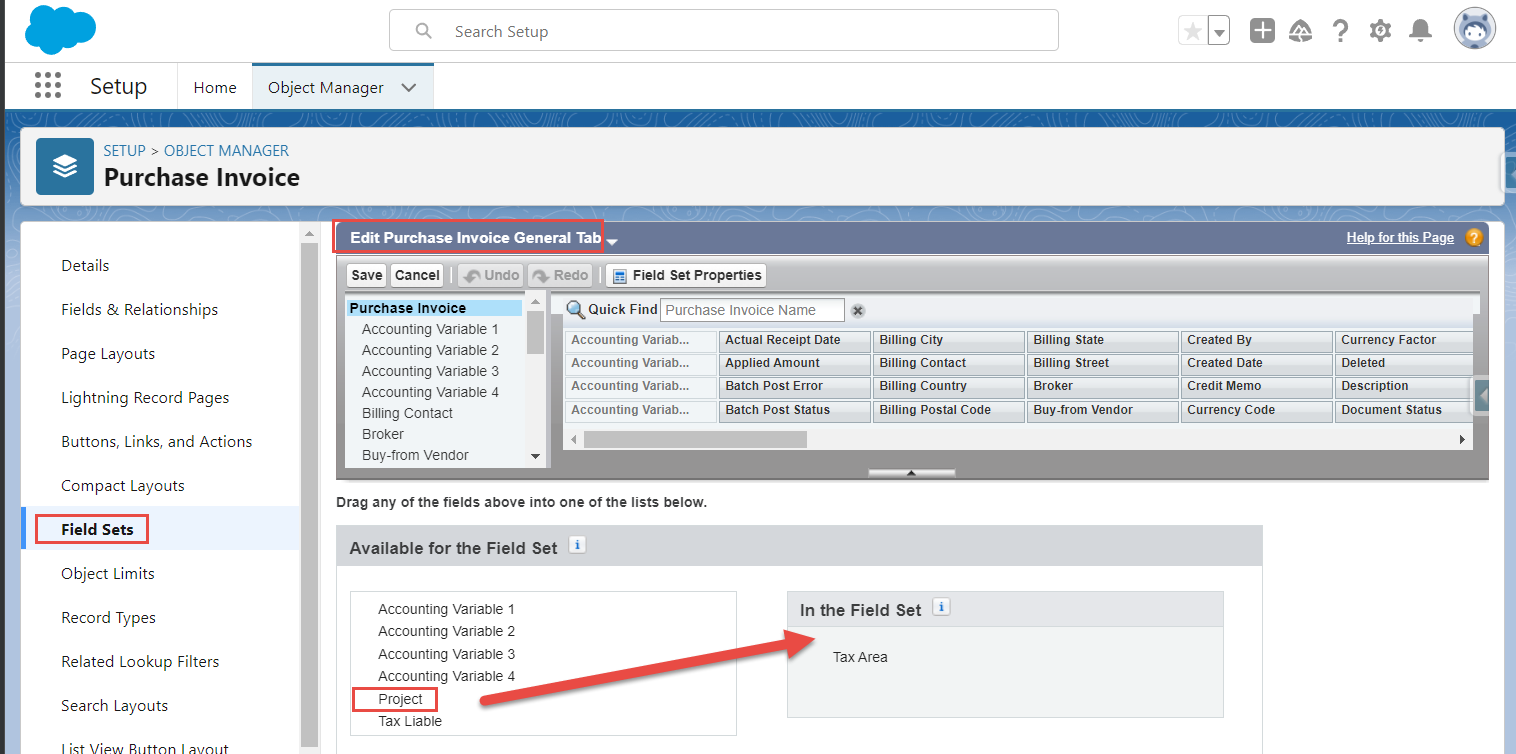Click the Salesforce cloud logo
Viewport: 1516px width, 754px height.
pyautogui.click(x=60, y=30)
